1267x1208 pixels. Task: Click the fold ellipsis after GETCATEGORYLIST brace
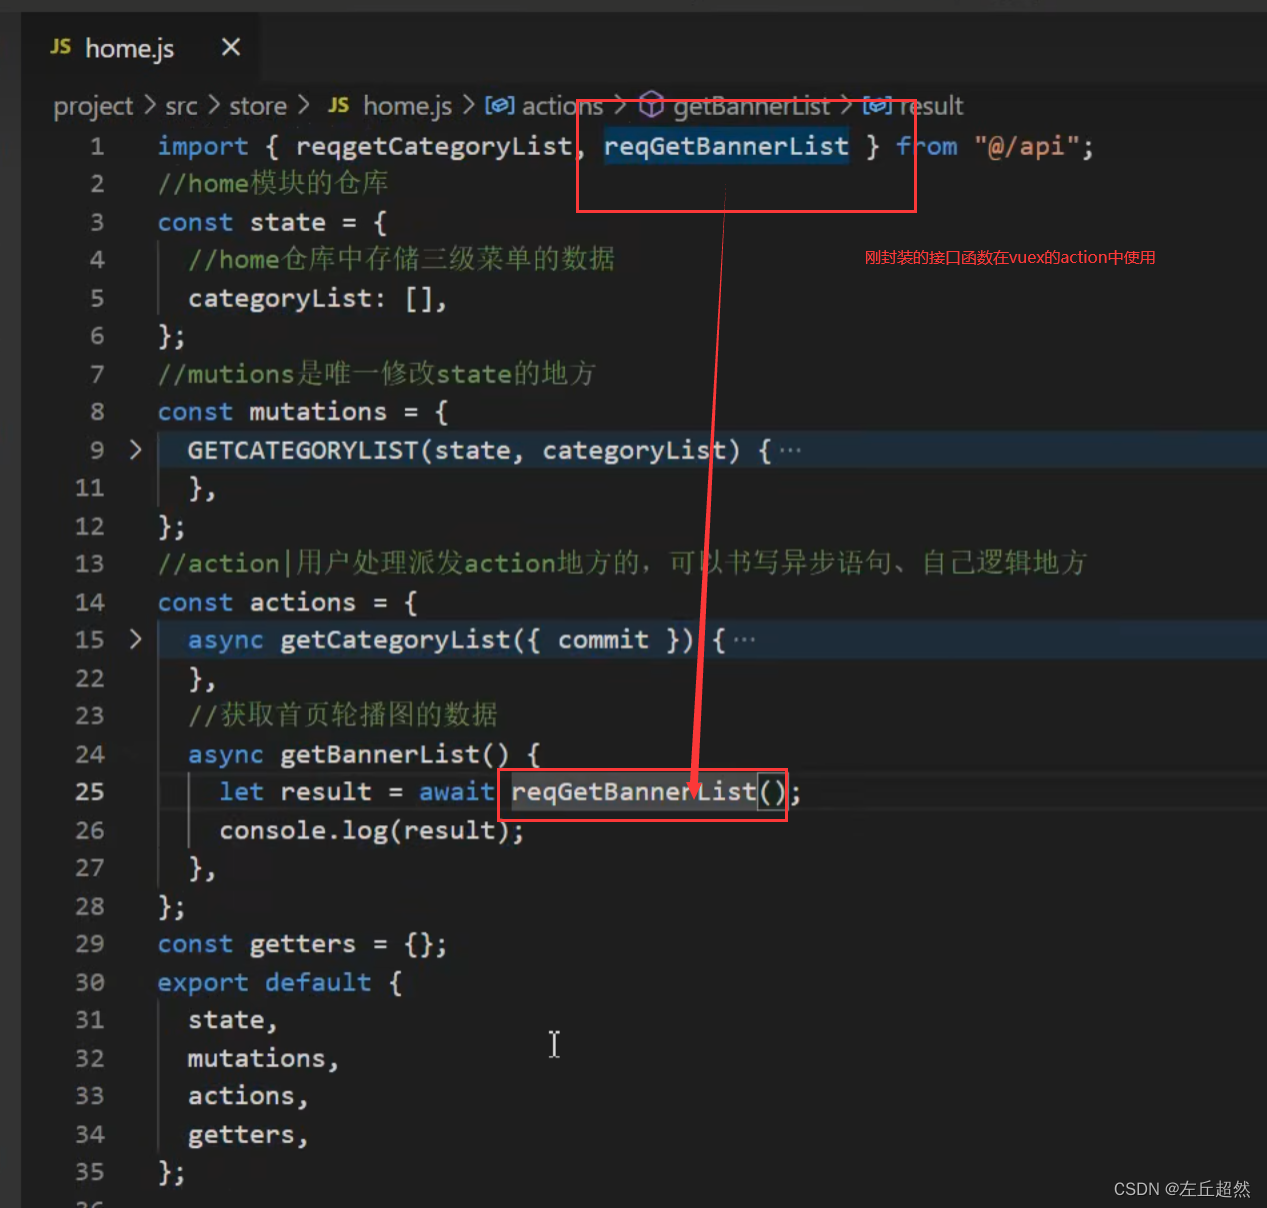click(x=790, y=450)
